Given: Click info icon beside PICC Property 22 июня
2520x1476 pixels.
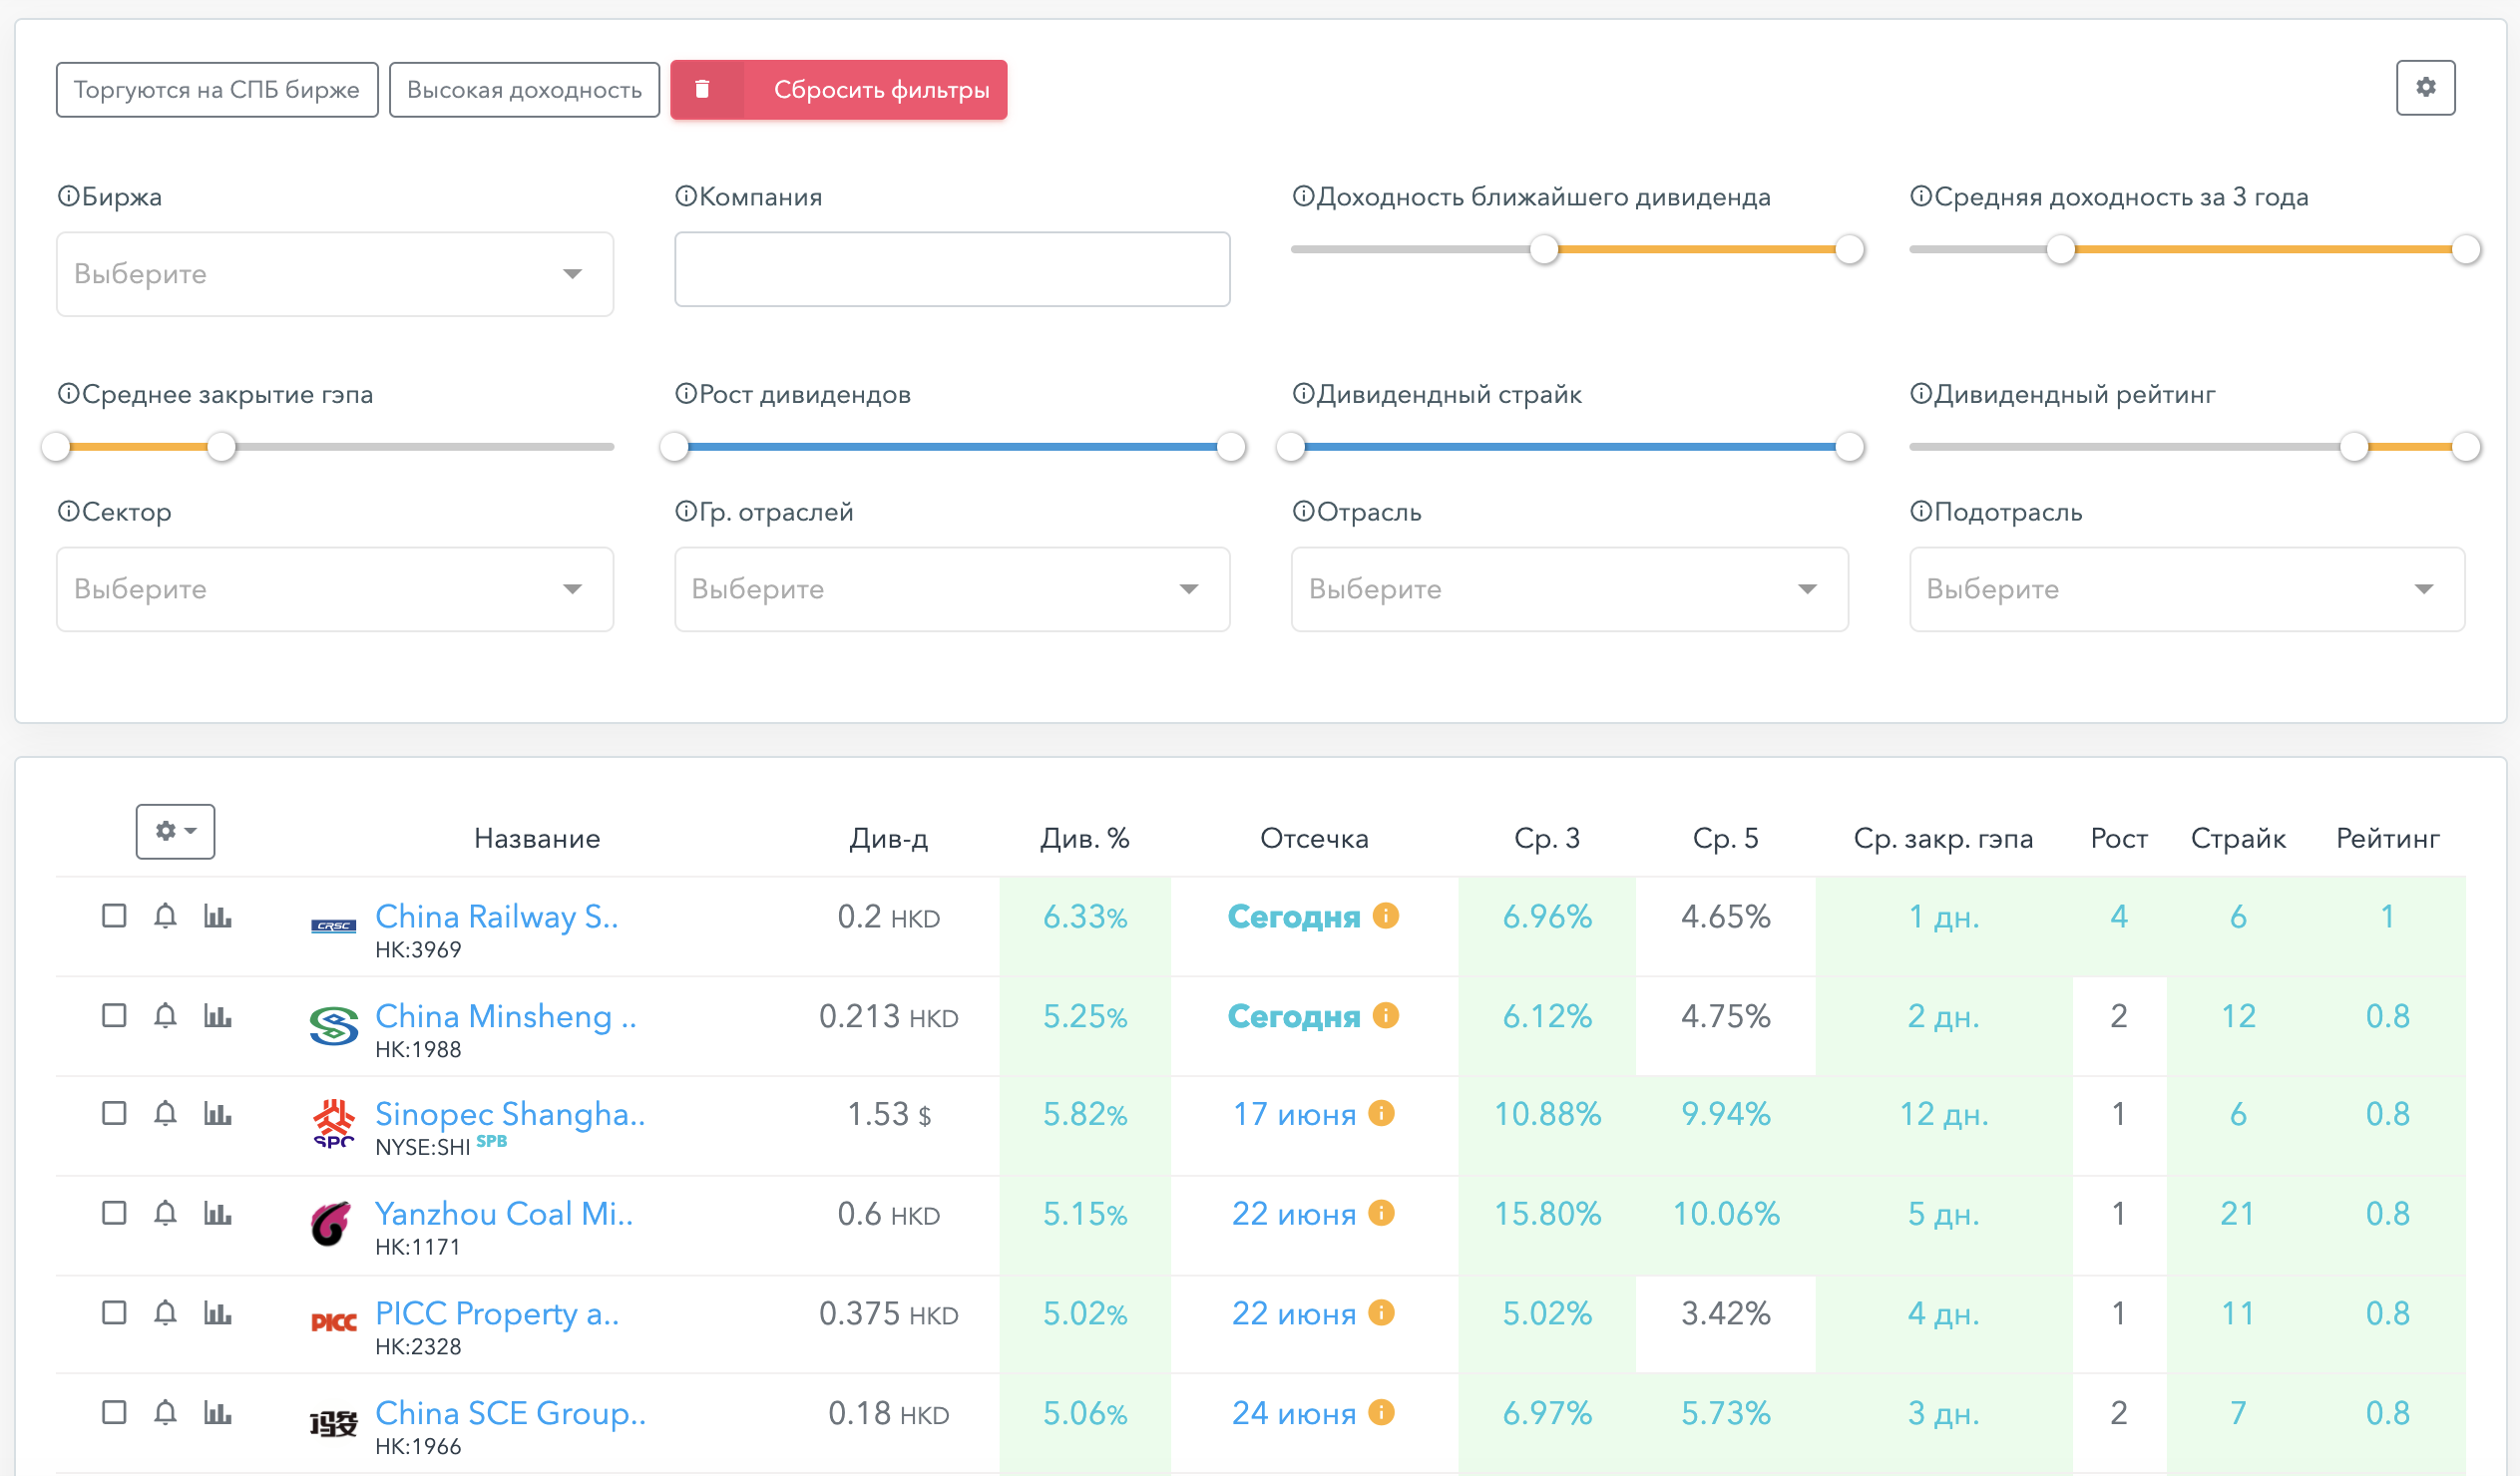Looking at the screenshot, I should pos(1381,1311).
